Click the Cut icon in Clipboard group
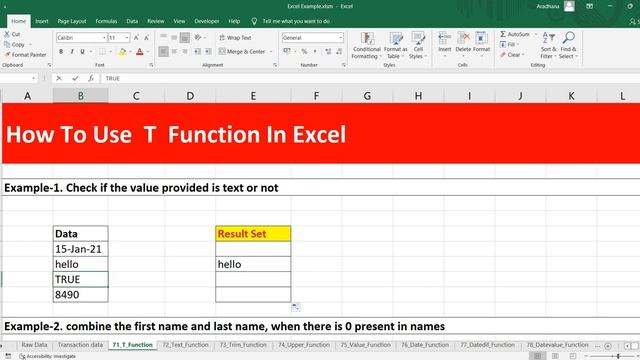 pos(7,34)
